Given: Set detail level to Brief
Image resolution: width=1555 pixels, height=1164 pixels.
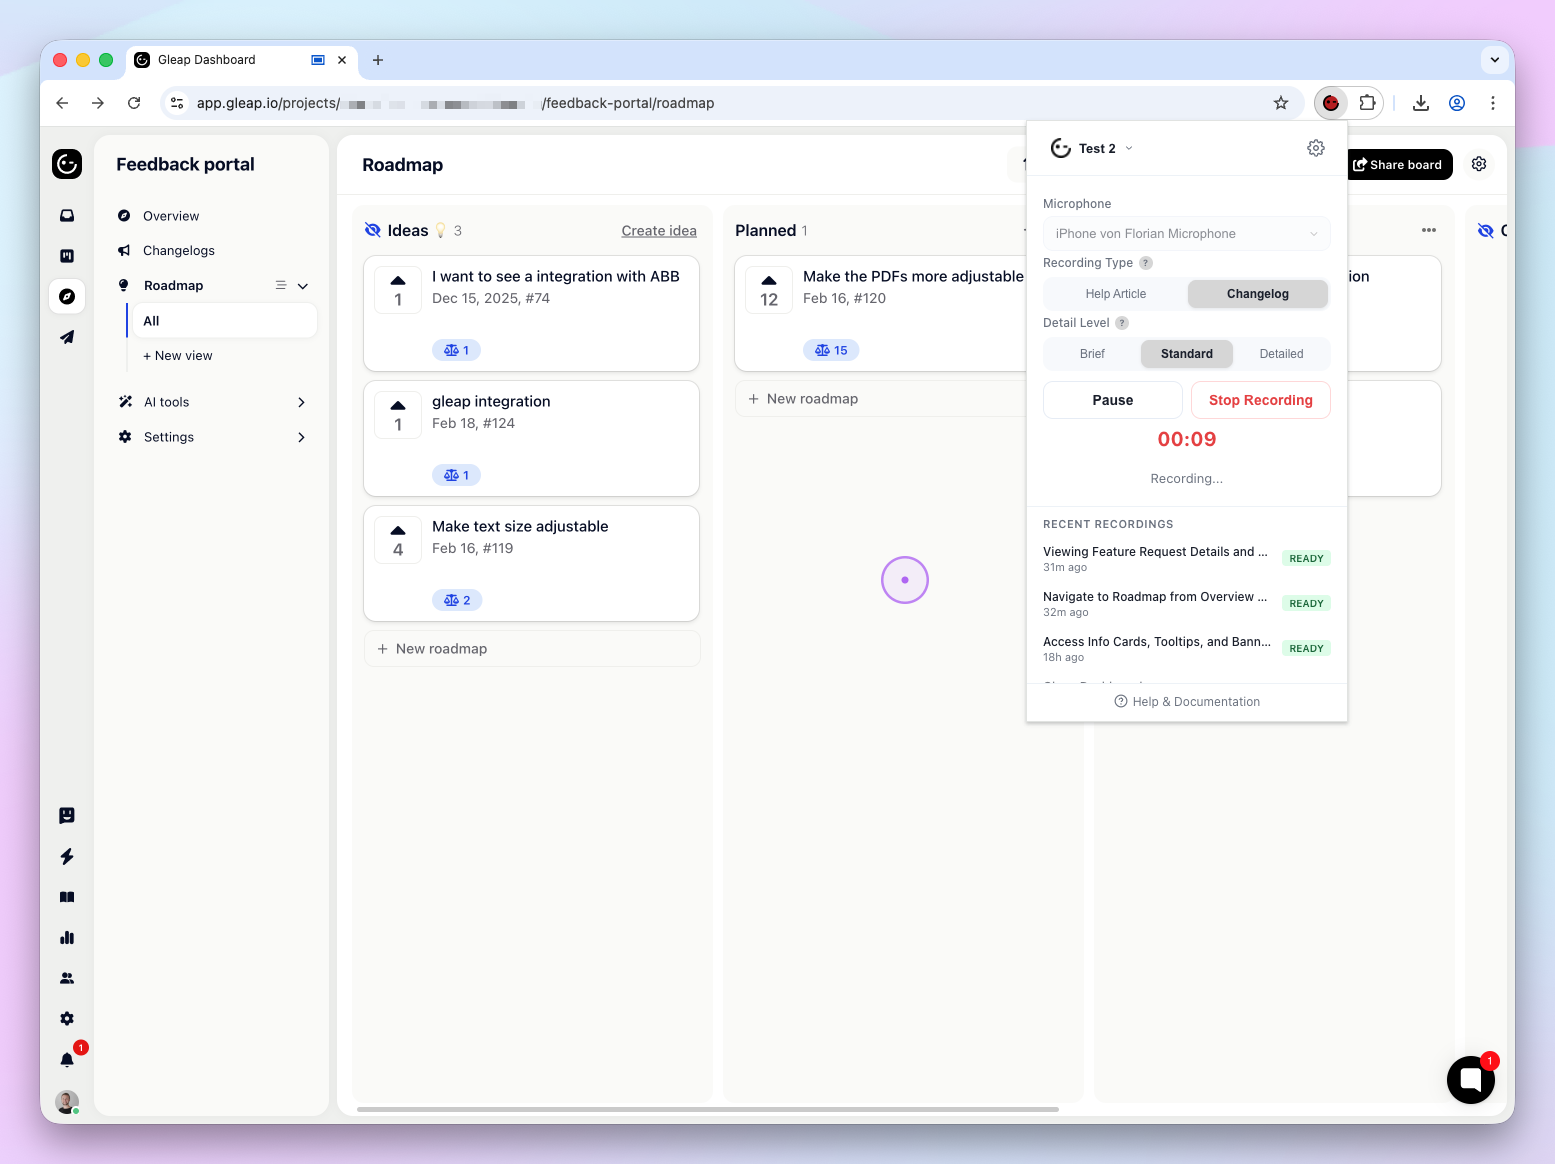Looking at the screenshot, I should (1092, 354).
